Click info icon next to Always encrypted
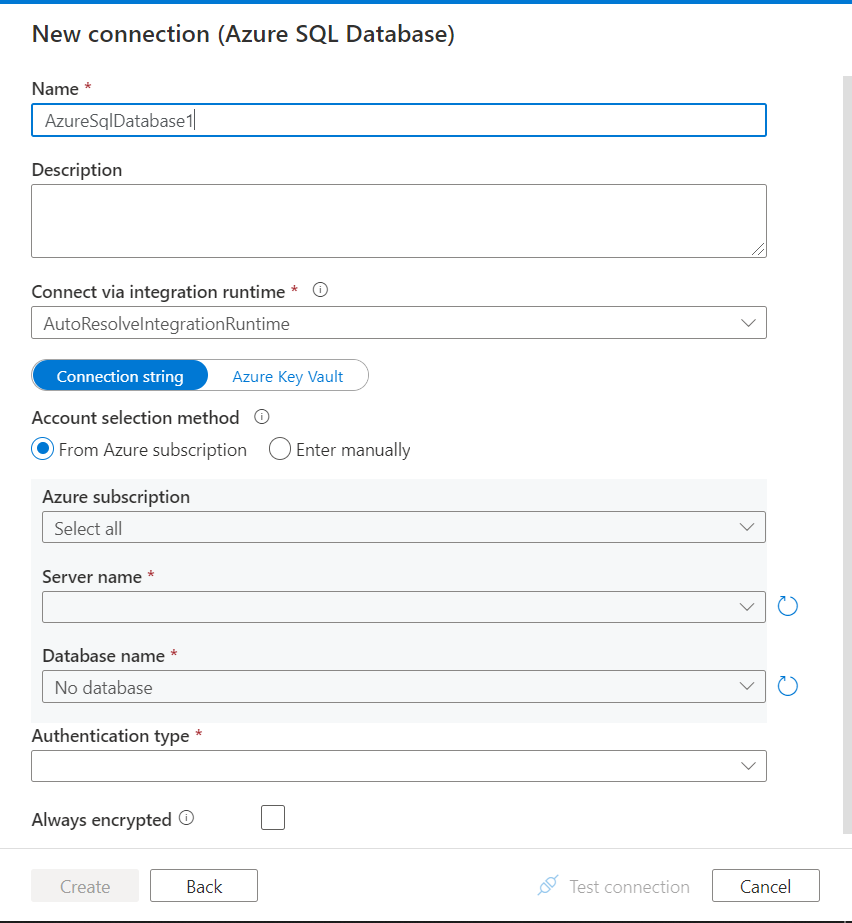Viewport: 852px width, 923px height. (x=186, y=818)
